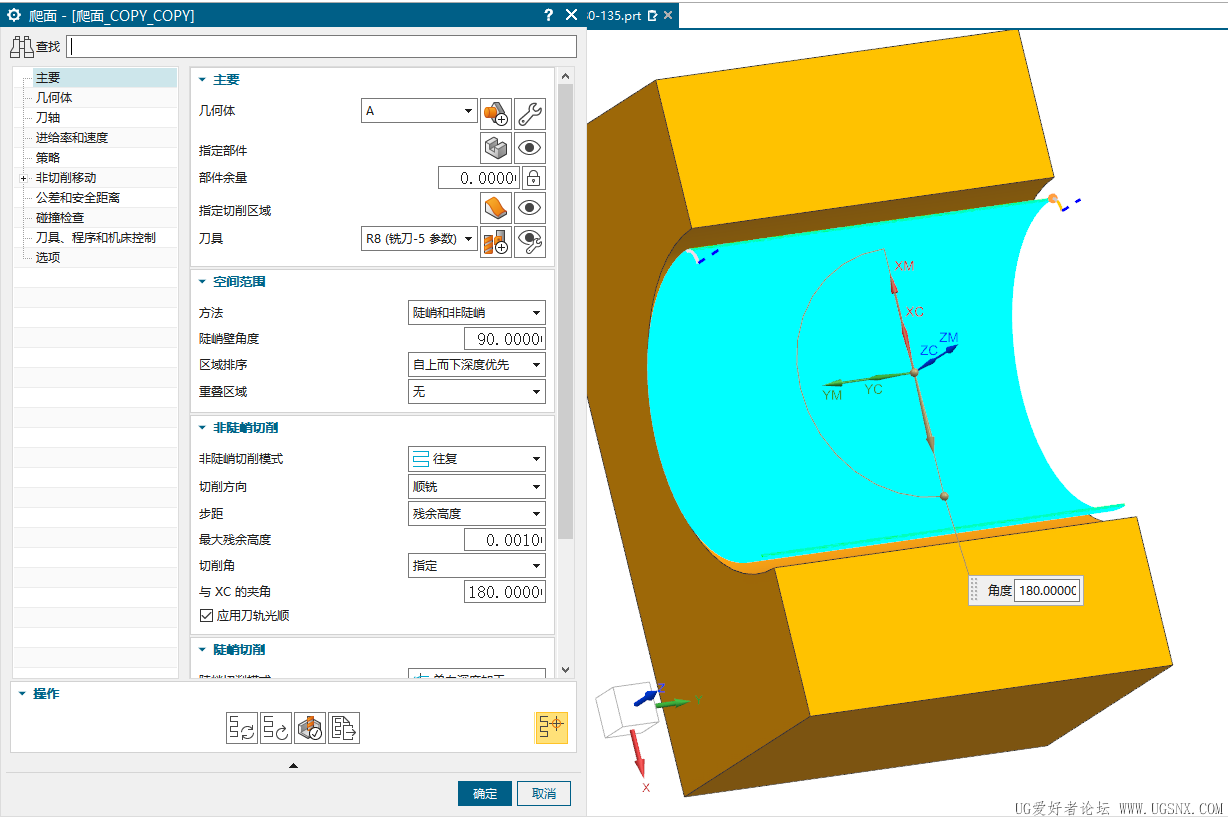The width and height of the screenshot is (1228, 821).
Task: Select 策略 in the left tree
Action: click(x=48, y=158)
